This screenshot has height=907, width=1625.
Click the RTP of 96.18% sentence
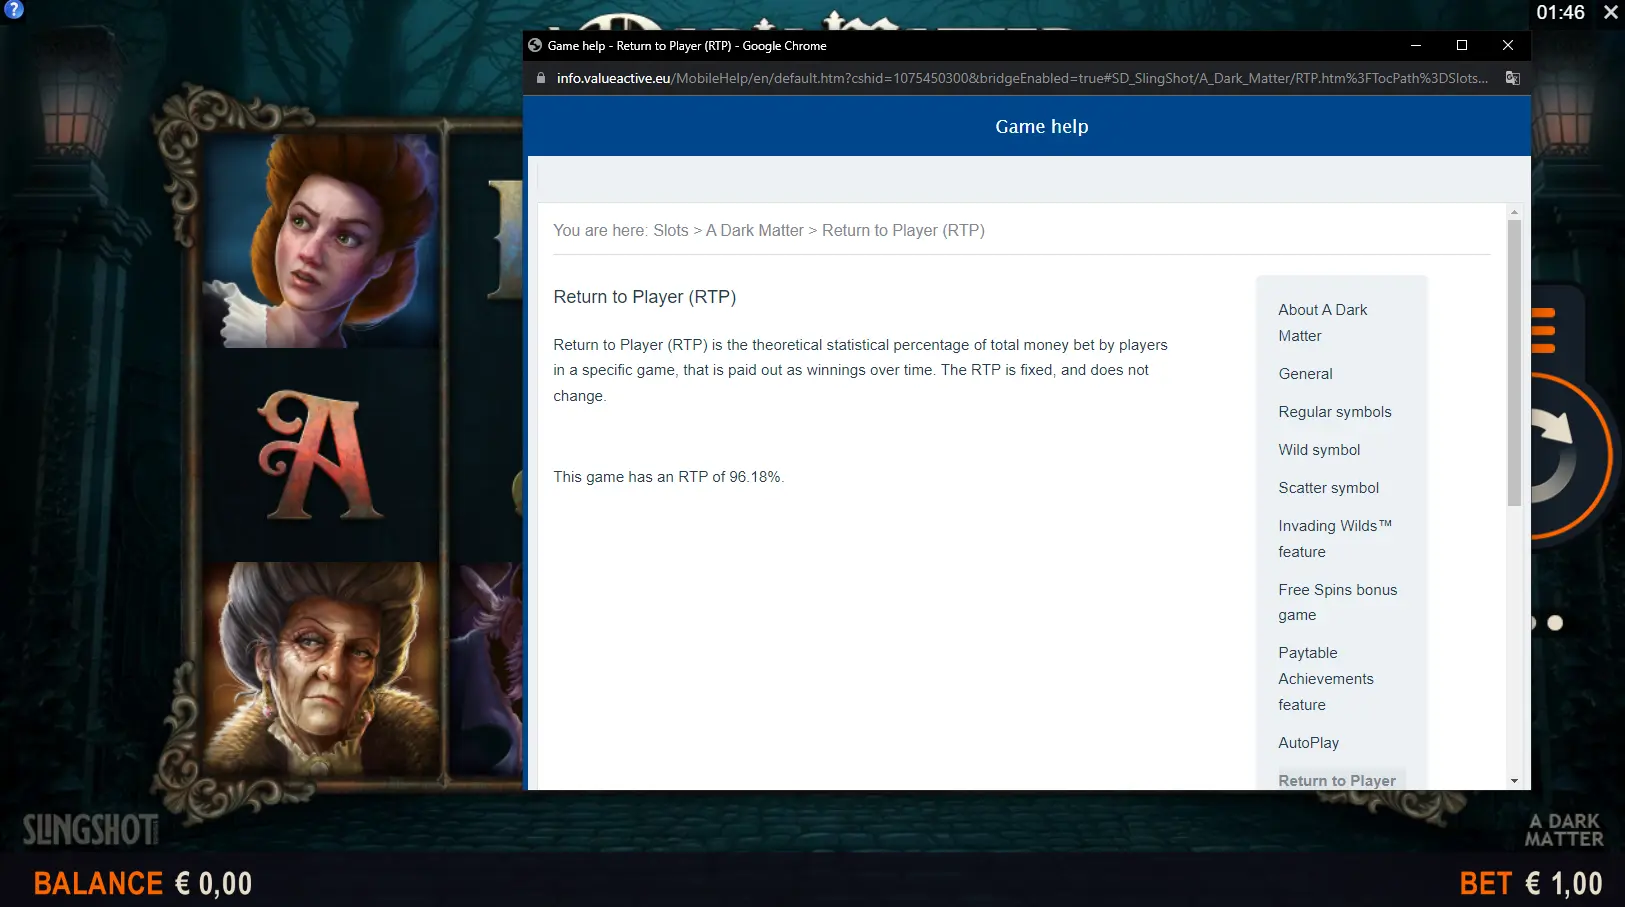point(669,477)
